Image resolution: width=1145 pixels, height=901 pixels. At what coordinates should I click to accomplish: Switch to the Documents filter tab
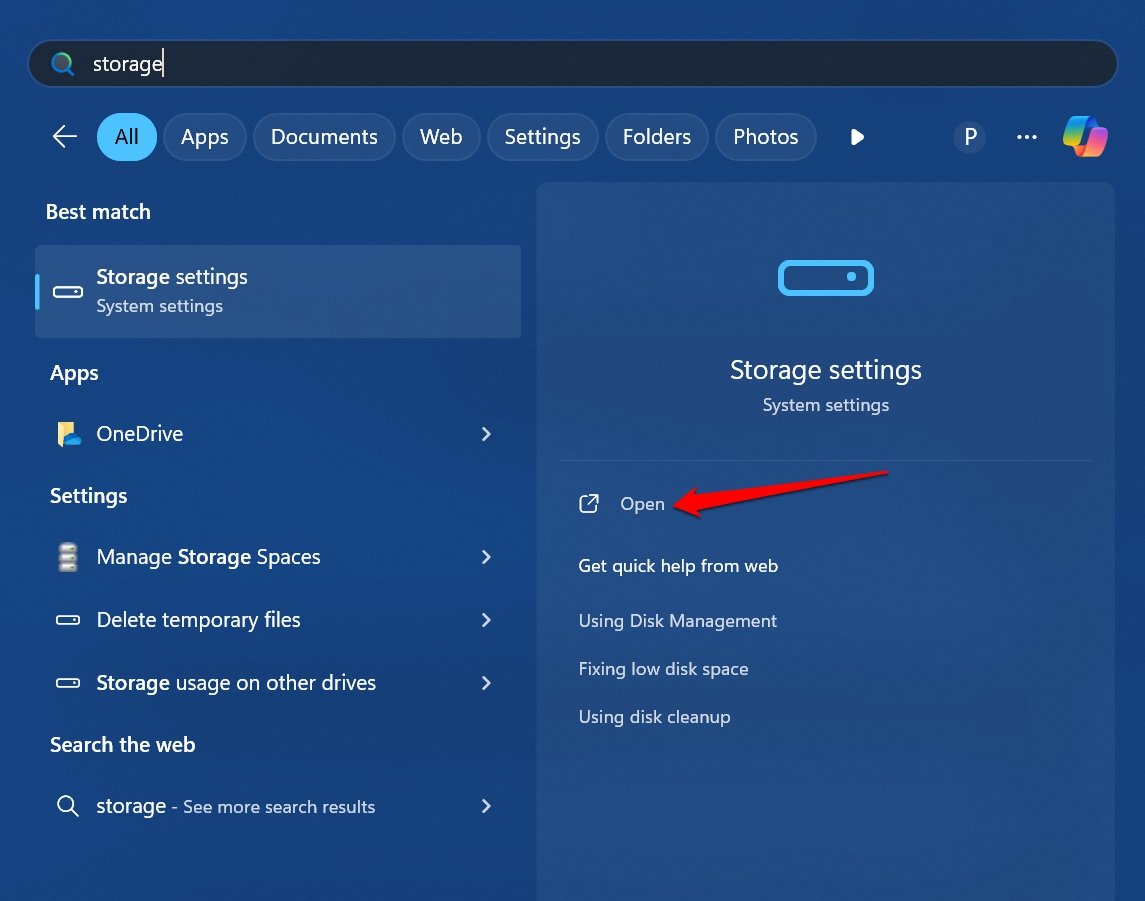(324, 137)
